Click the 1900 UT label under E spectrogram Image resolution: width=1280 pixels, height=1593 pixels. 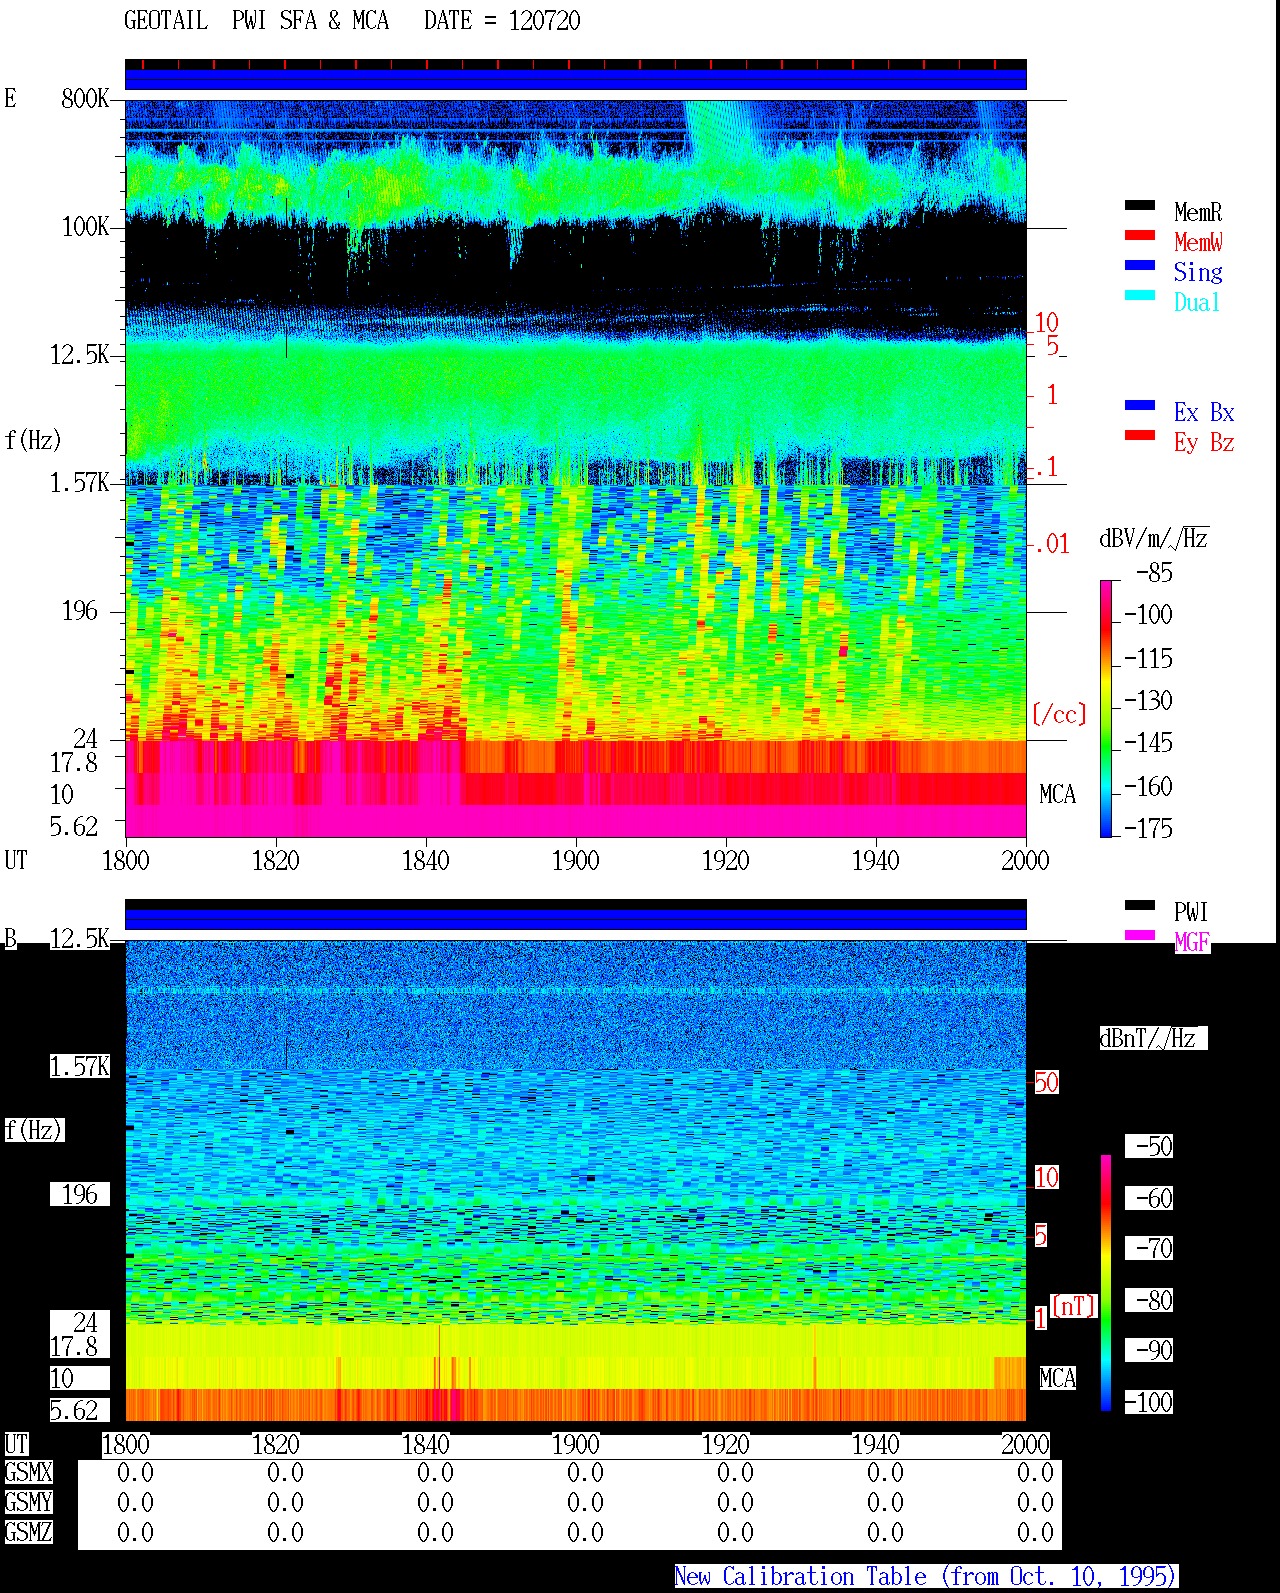(575, 861)
